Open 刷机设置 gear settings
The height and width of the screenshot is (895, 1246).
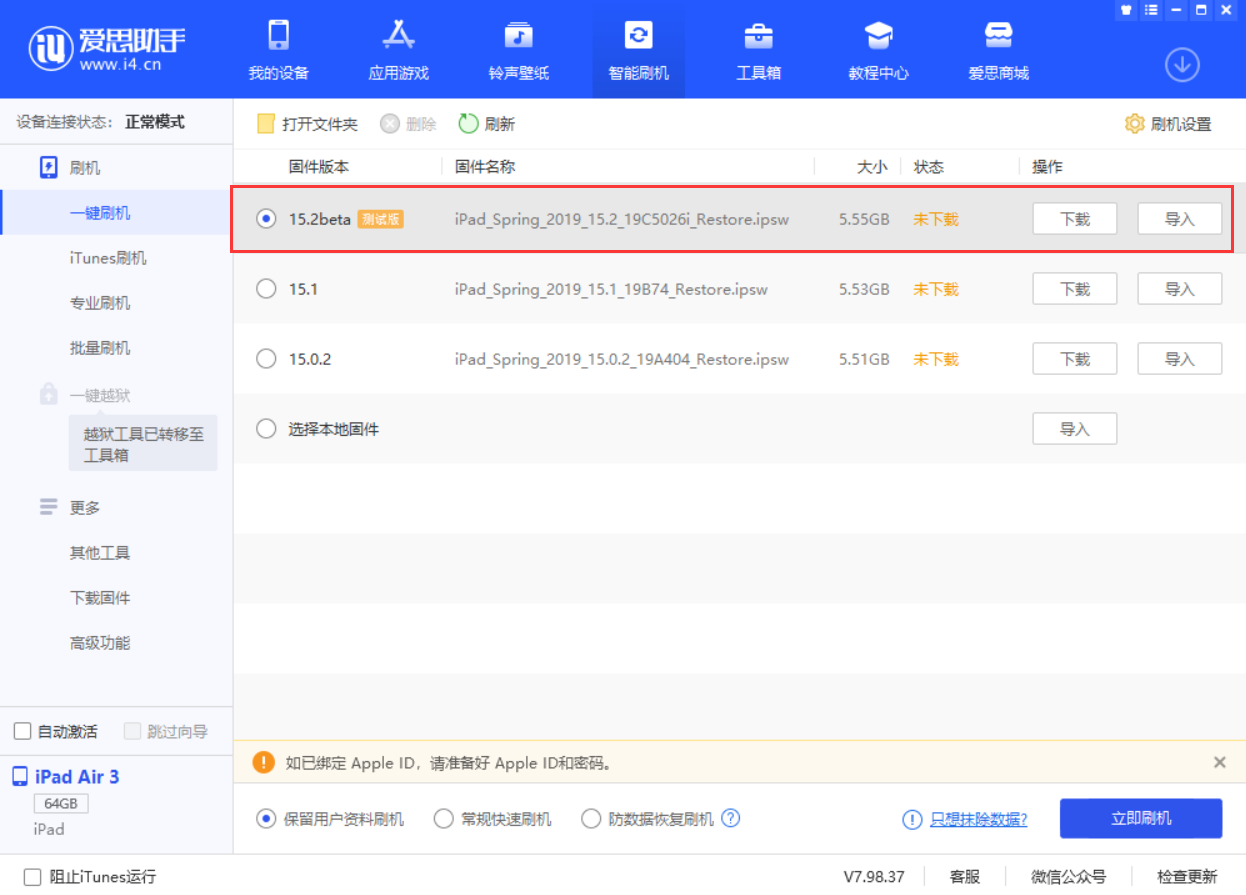(x=1134, y=124)
